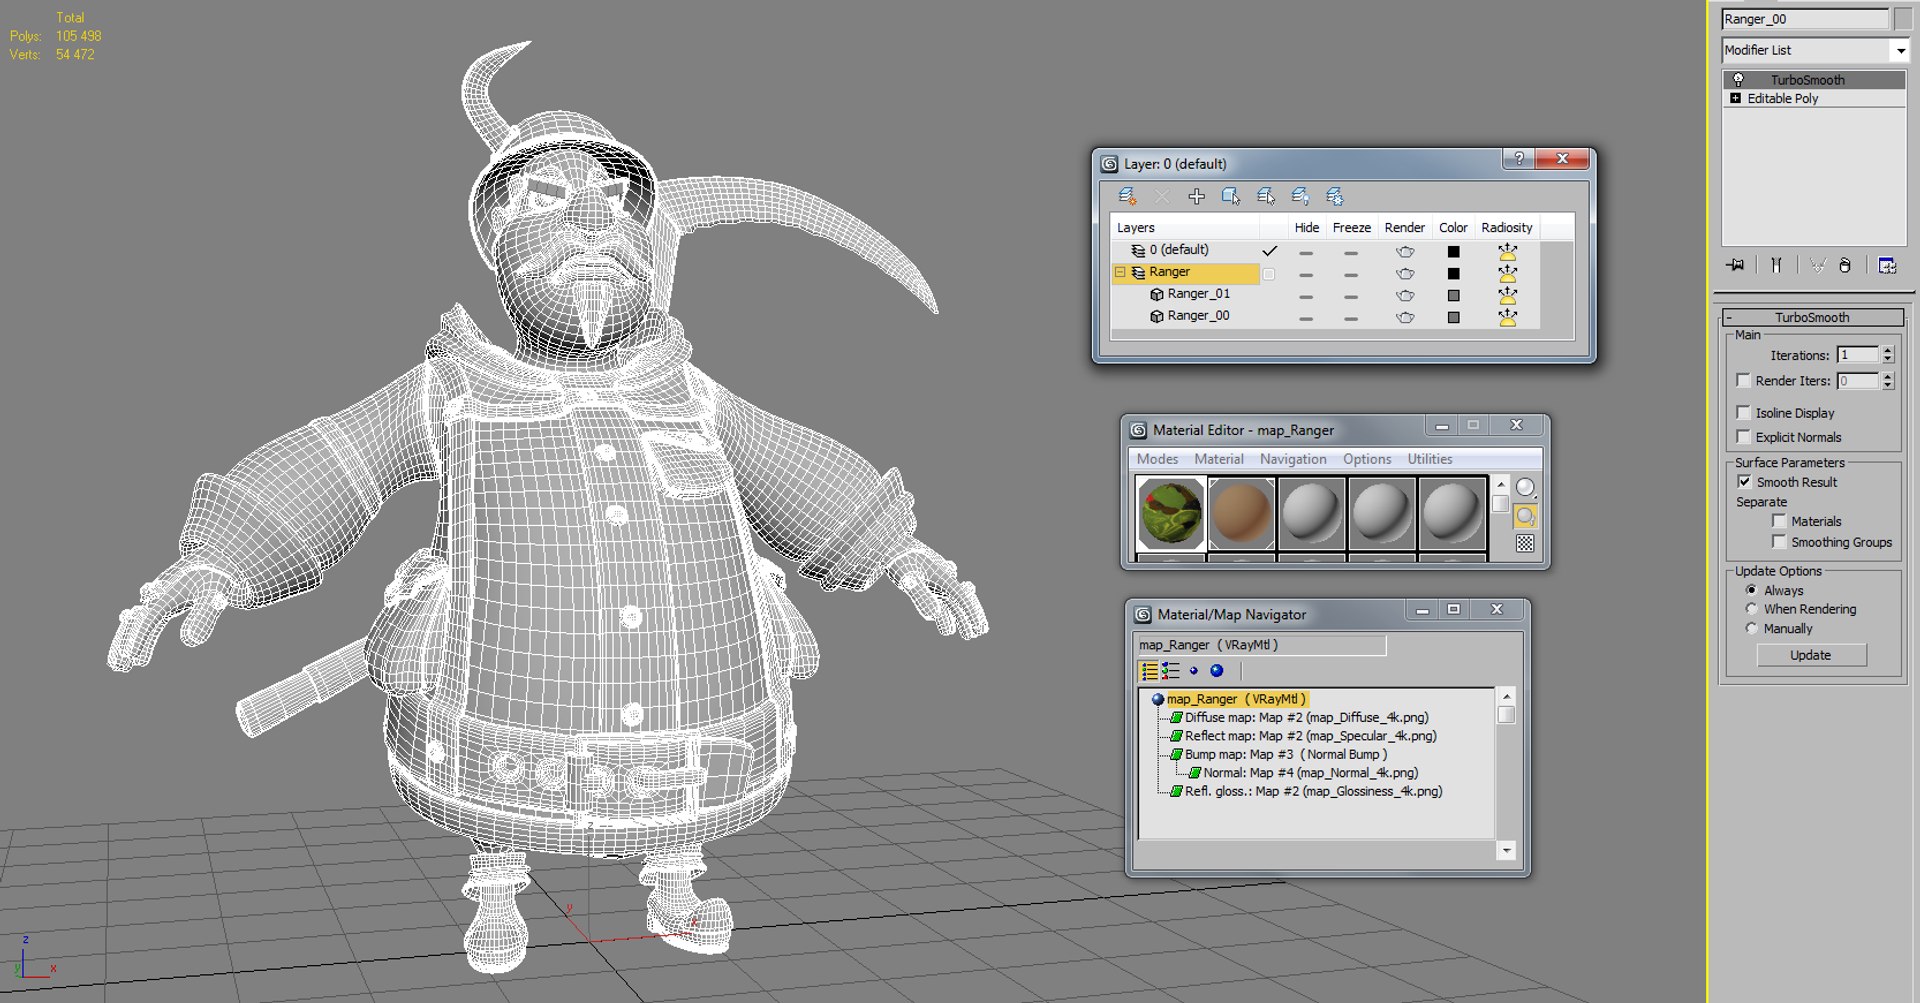Click Backlight icon in Material Editor

1525,516
